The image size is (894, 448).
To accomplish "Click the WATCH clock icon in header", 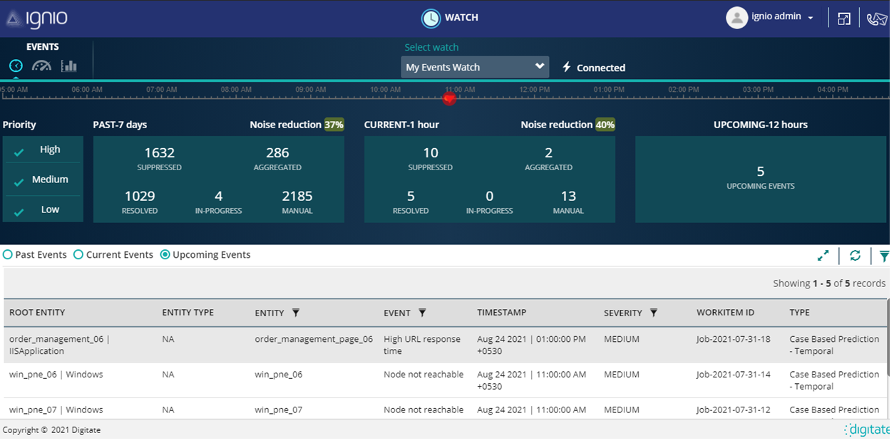I will coord(430,18).
